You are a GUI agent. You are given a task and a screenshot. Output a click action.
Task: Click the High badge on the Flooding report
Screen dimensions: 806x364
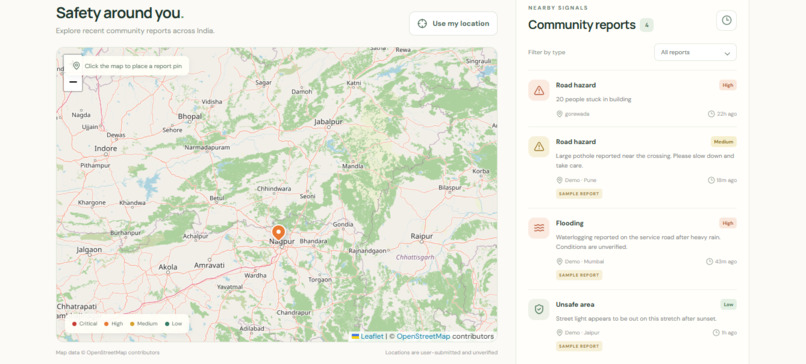pos(727,223)
